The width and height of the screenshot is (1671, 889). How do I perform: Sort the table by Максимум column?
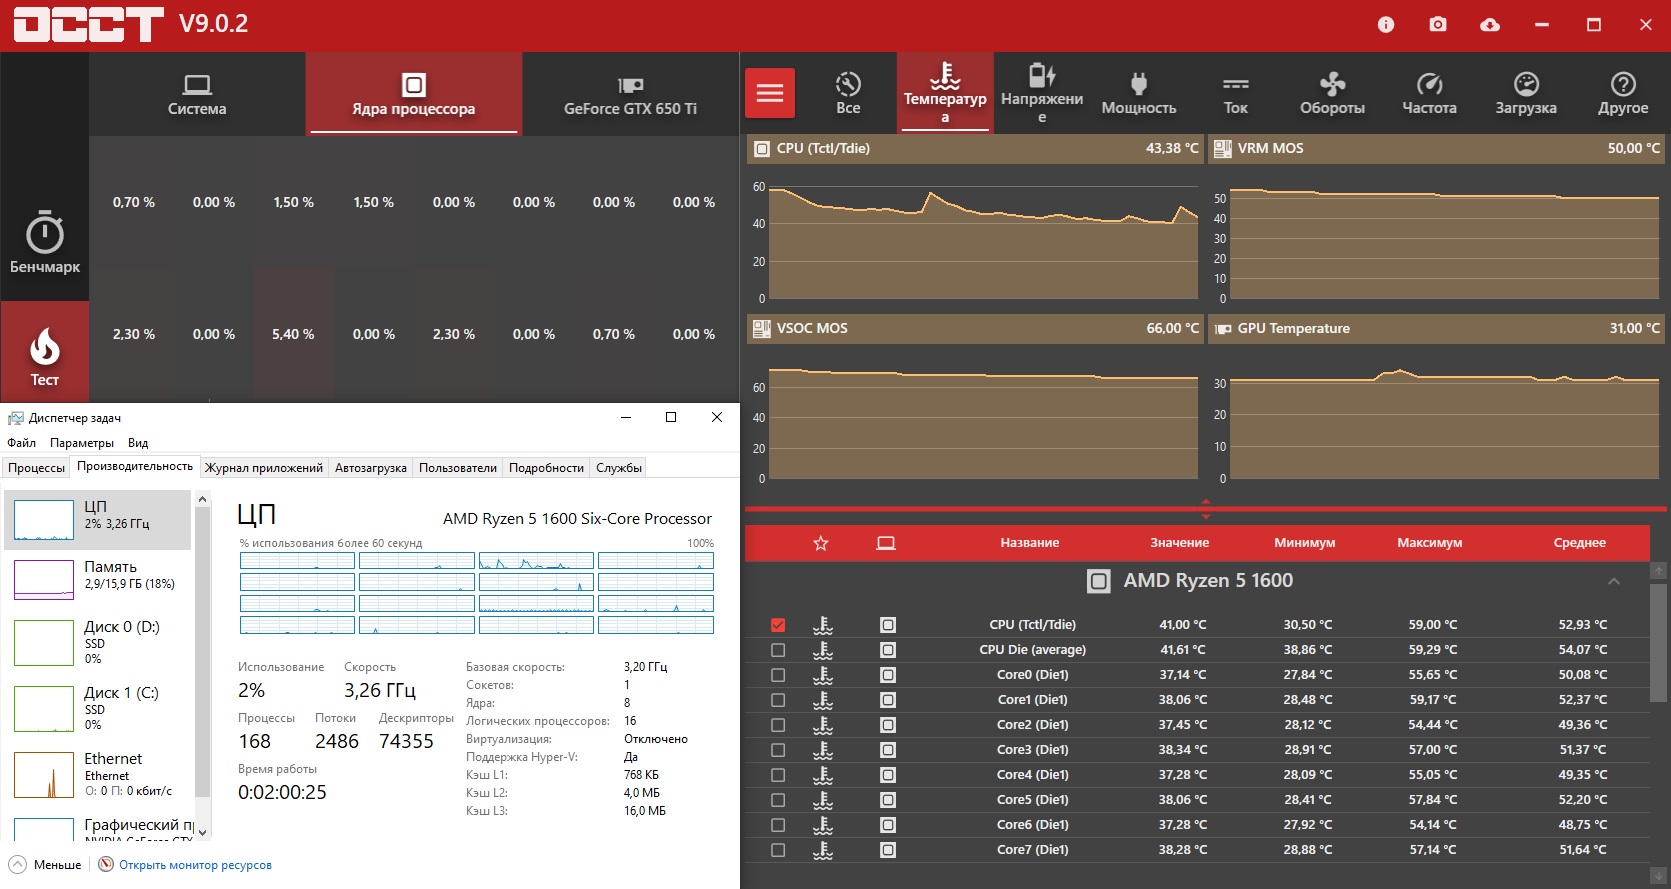[x=1430, y=543]
